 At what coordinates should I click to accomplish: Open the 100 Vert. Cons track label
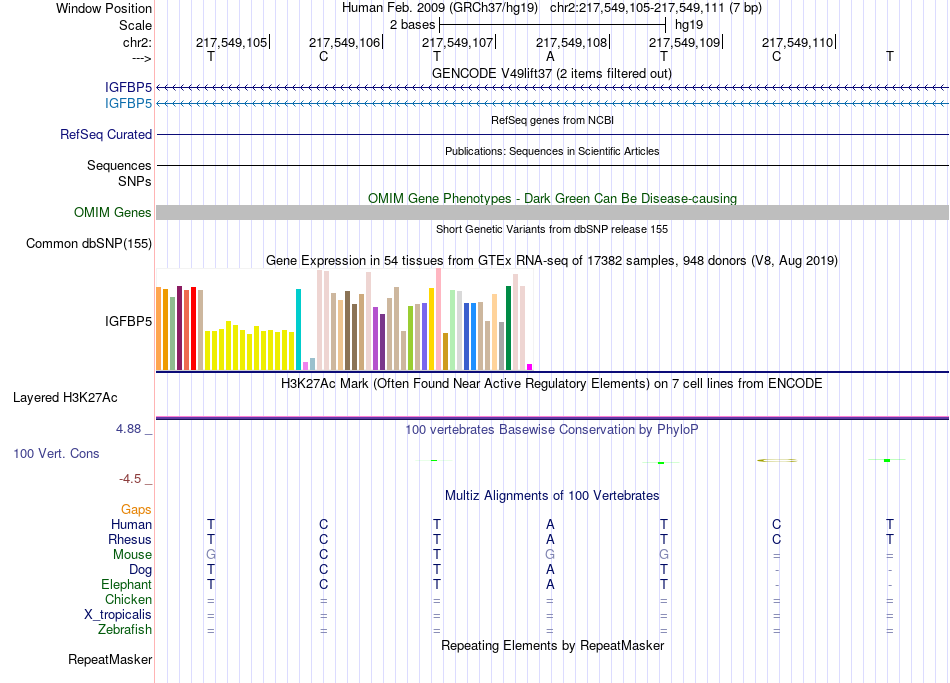coord(56,453)
